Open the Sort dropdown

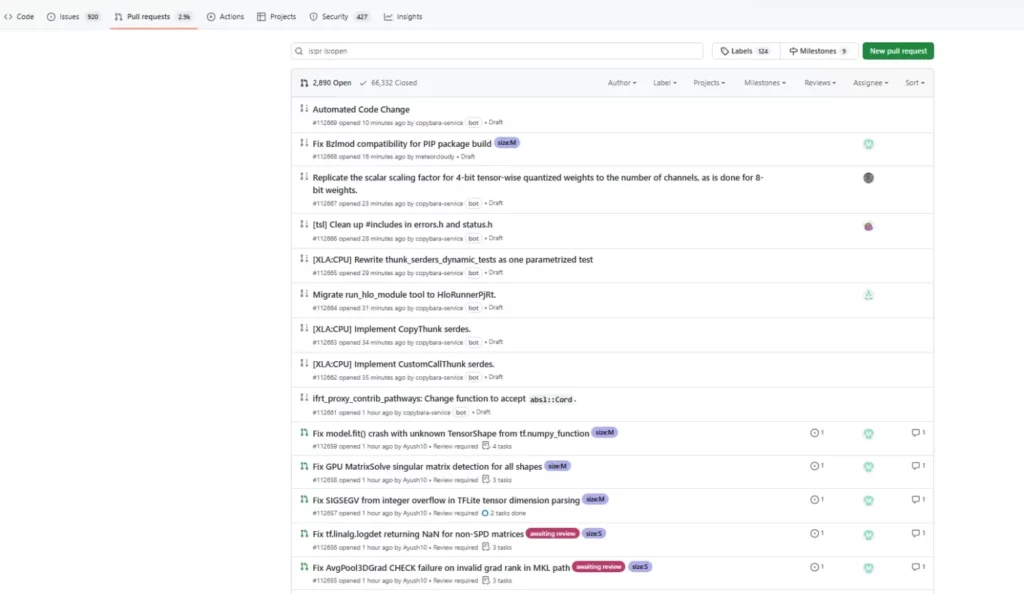click(x=913, y=83)
